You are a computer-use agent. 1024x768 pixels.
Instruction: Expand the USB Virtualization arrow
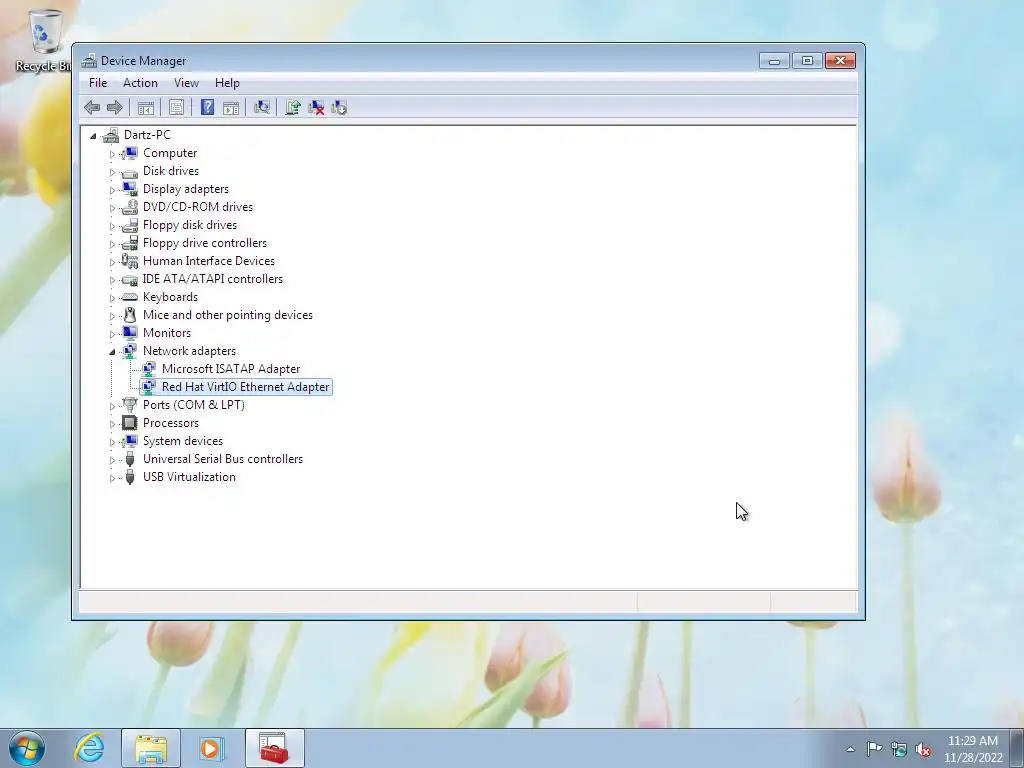[x=112, y=478]
